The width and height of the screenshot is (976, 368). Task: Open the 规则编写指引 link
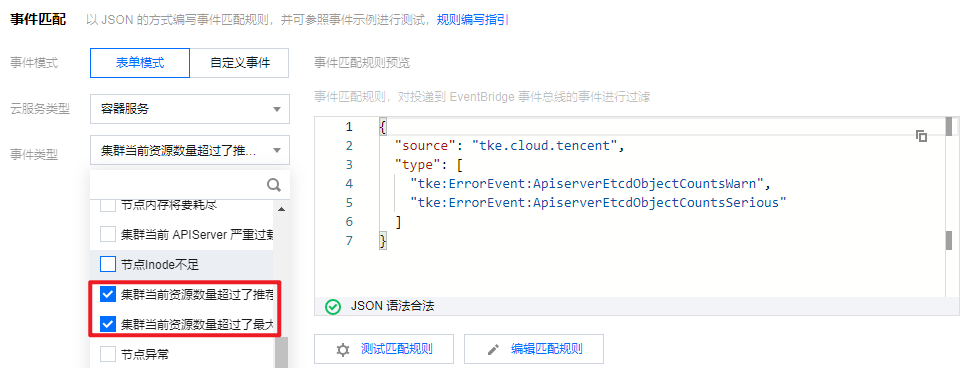(x=472, y=20)
